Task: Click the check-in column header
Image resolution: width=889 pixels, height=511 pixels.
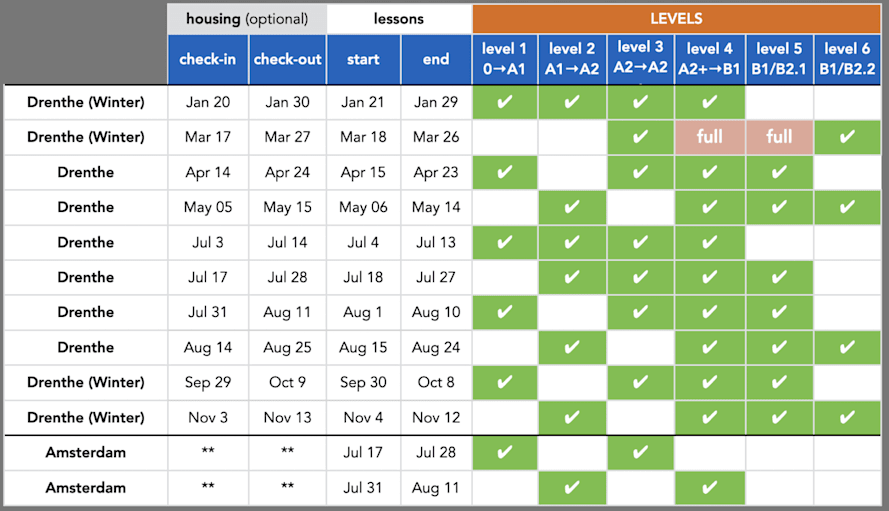Action: coord(208,60)
